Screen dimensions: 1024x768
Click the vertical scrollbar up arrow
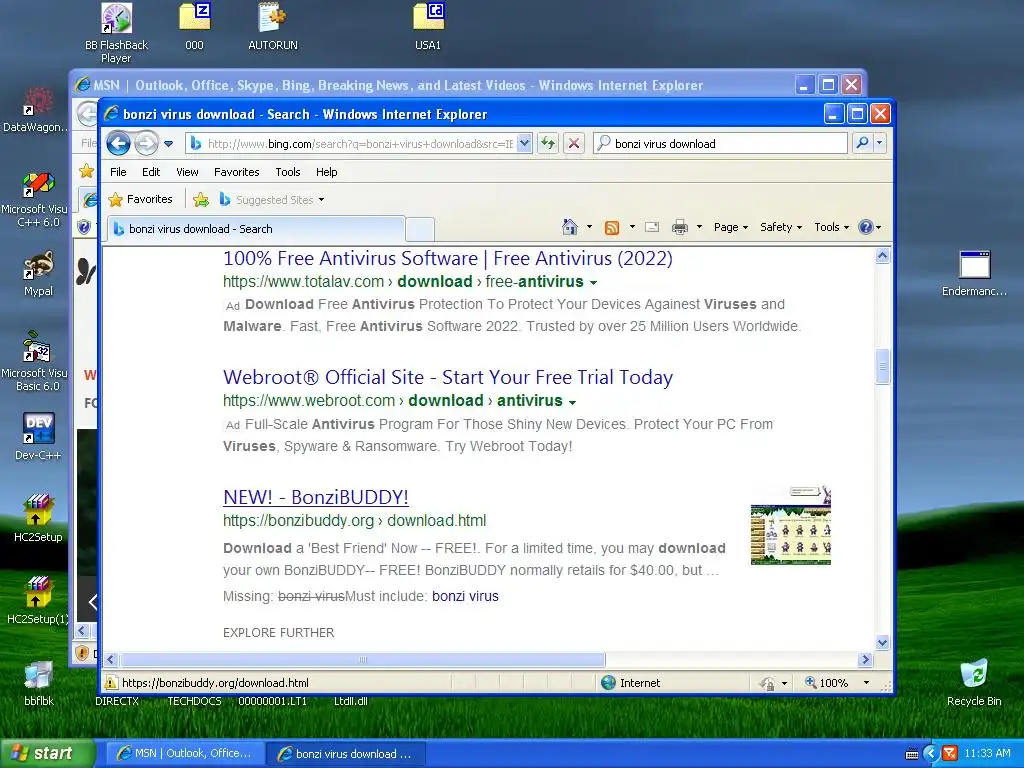(x=882, y=256)
